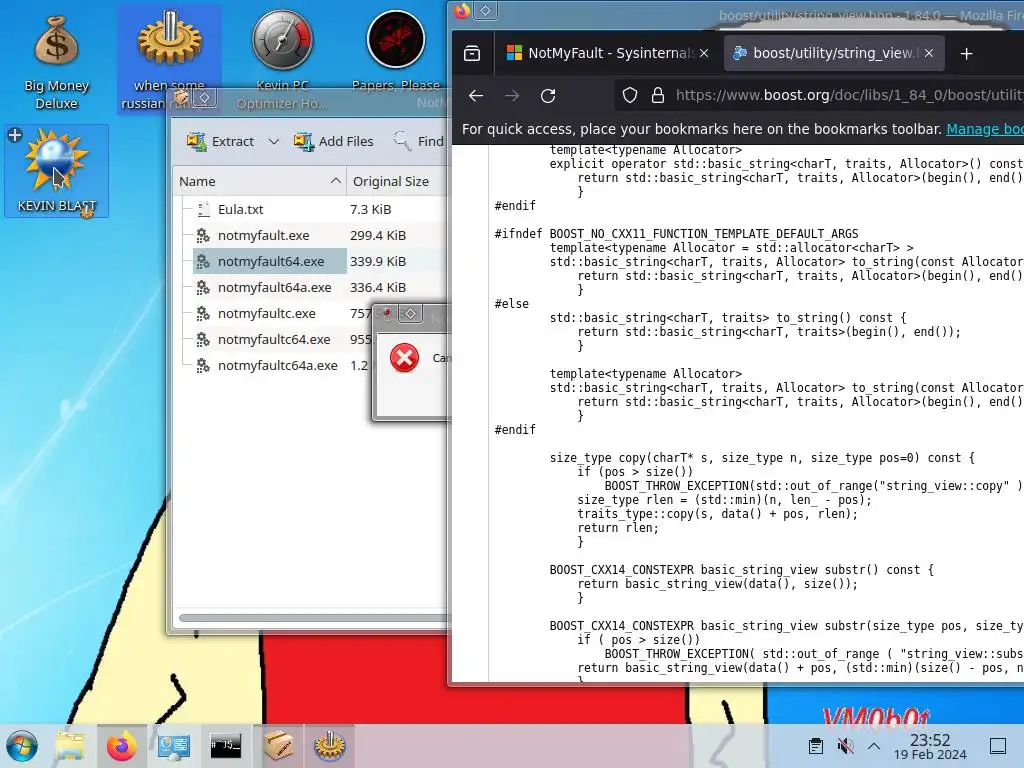Open the terminal taskbar icon

225,746
